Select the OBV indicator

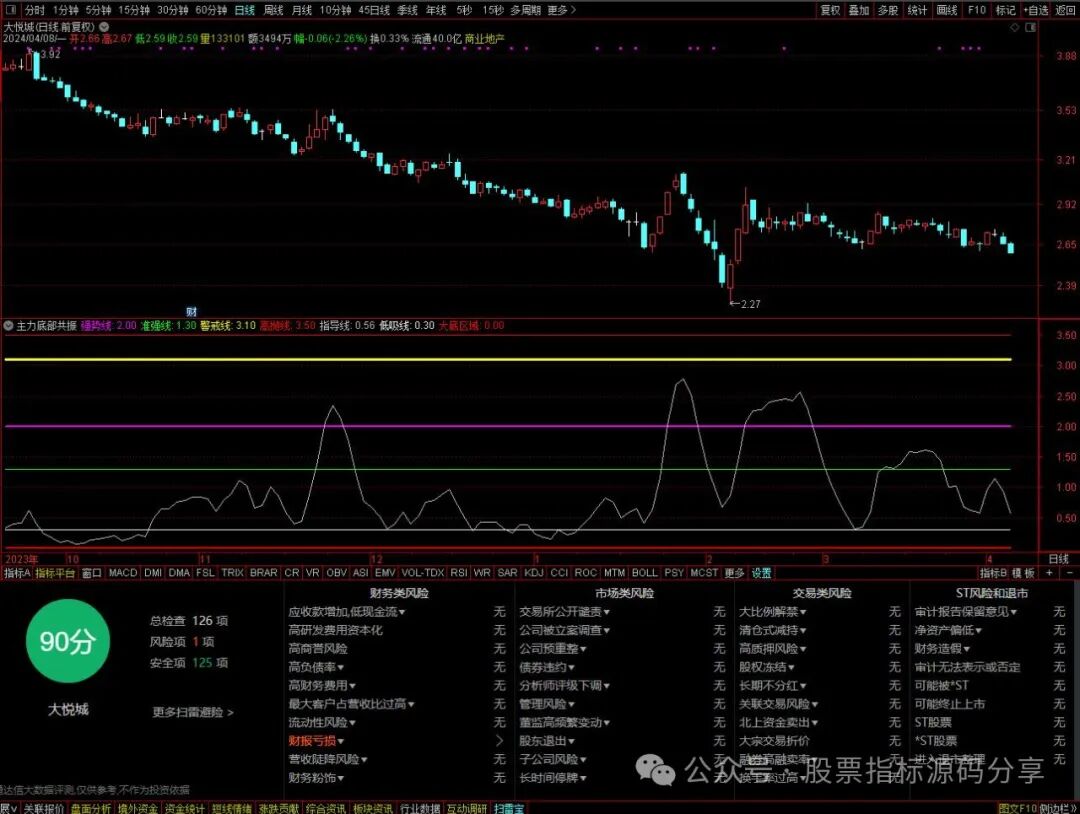(x=337, y=572)
